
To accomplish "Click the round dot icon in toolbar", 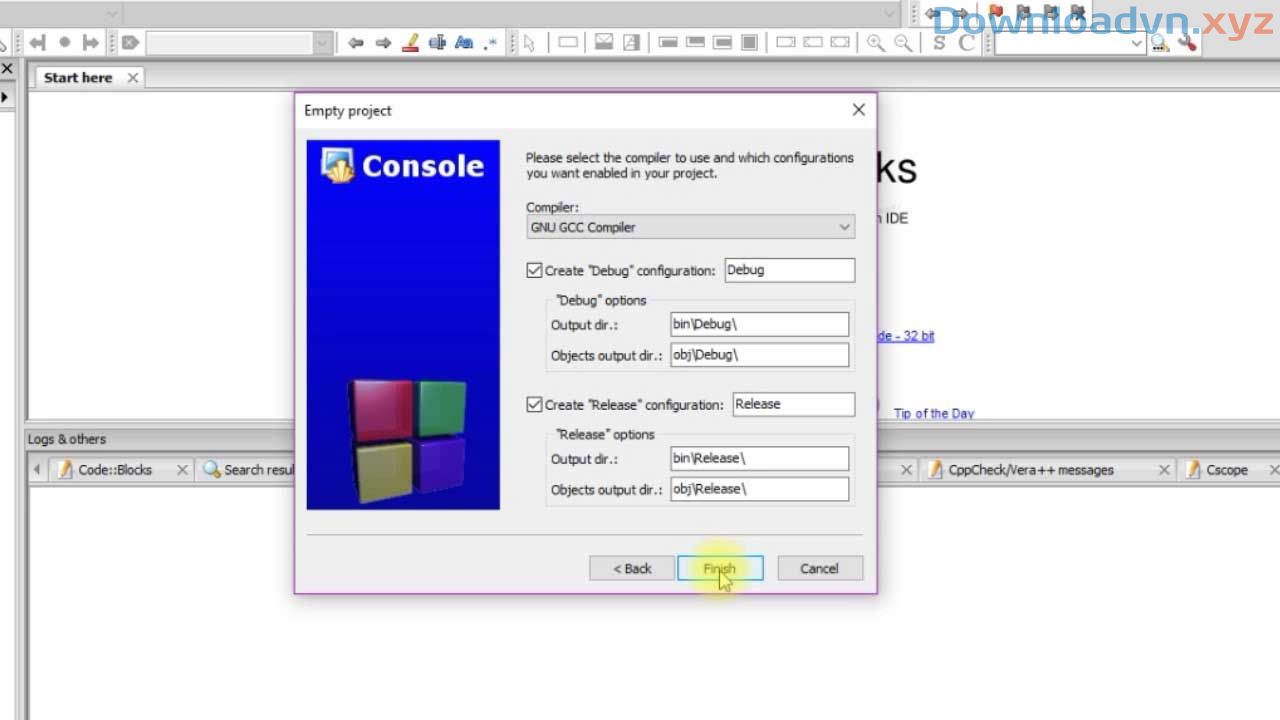I will point(65,43).
